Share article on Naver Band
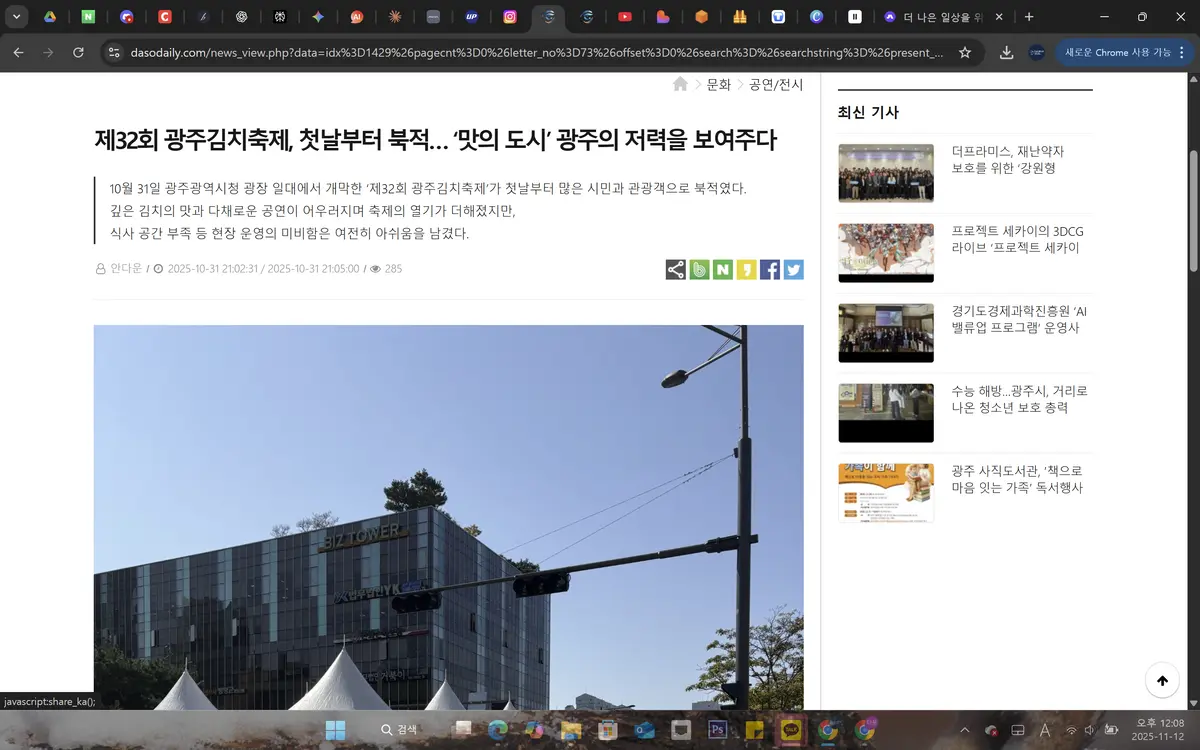Viewport: 1200px width, 750px height. (699, 269)
